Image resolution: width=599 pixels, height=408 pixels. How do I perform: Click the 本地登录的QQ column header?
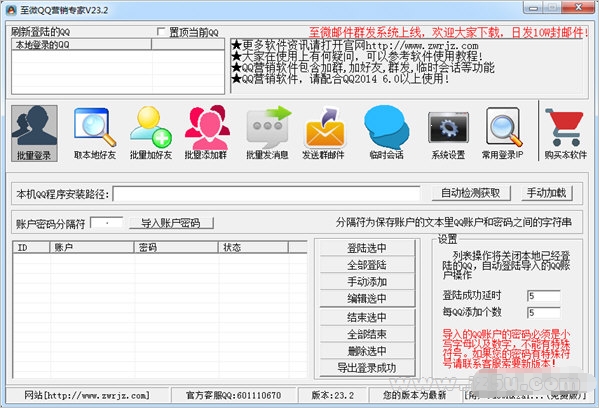(82, 45)
